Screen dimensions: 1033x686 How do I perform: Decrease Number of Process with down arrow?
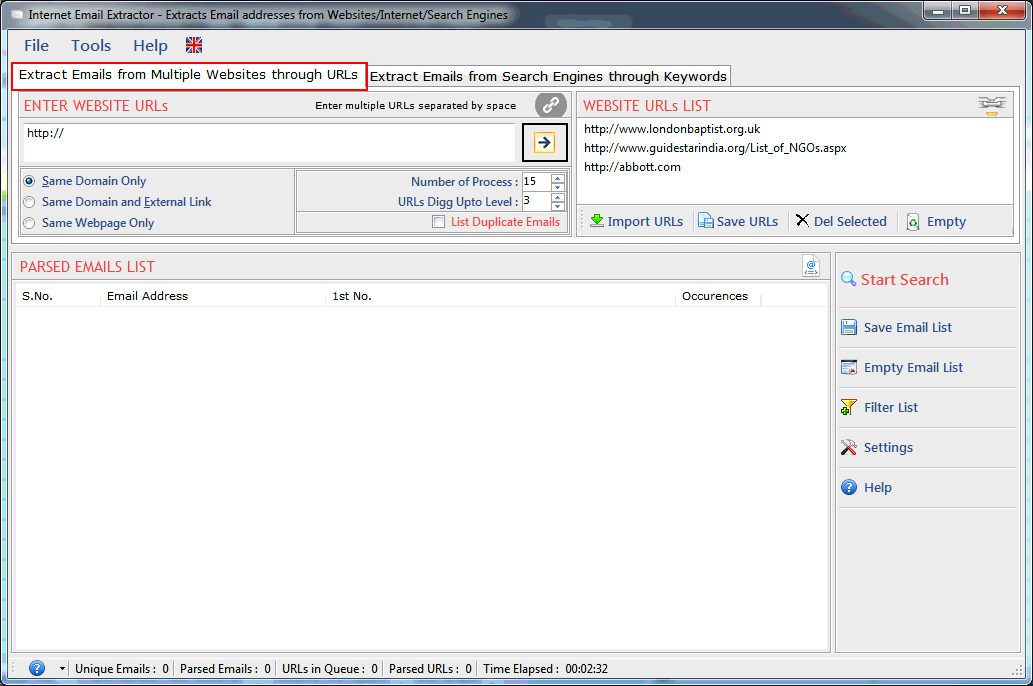point(558,186)
